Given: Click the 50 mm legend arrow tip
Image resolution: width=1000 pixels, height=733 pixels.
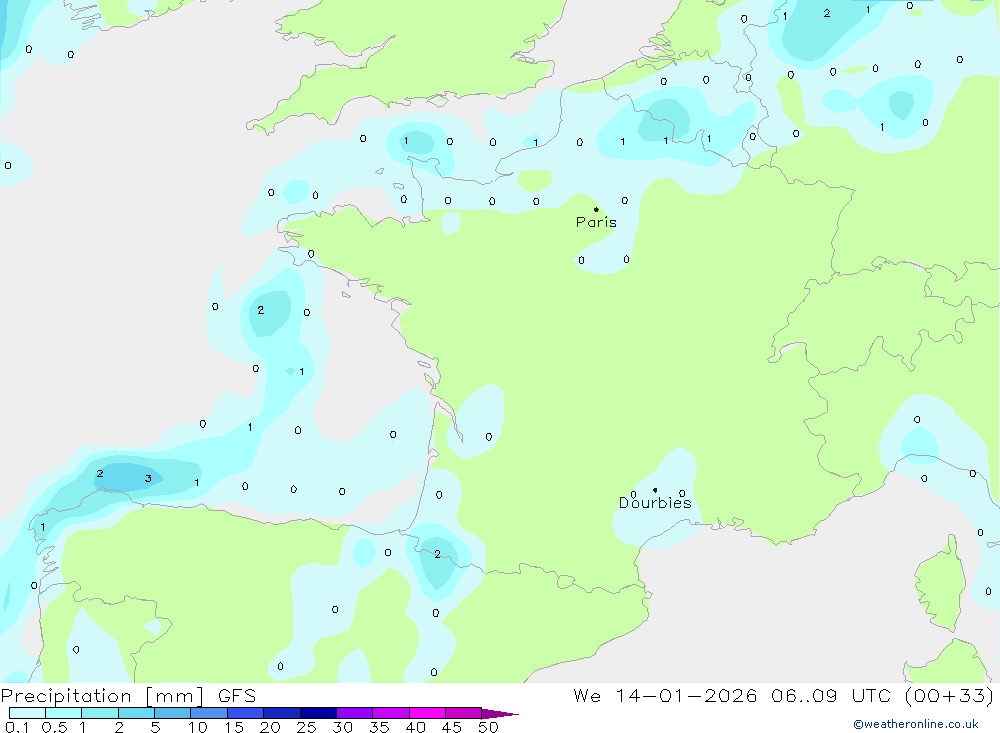Looking at the screenshot, I should (500, 714).
